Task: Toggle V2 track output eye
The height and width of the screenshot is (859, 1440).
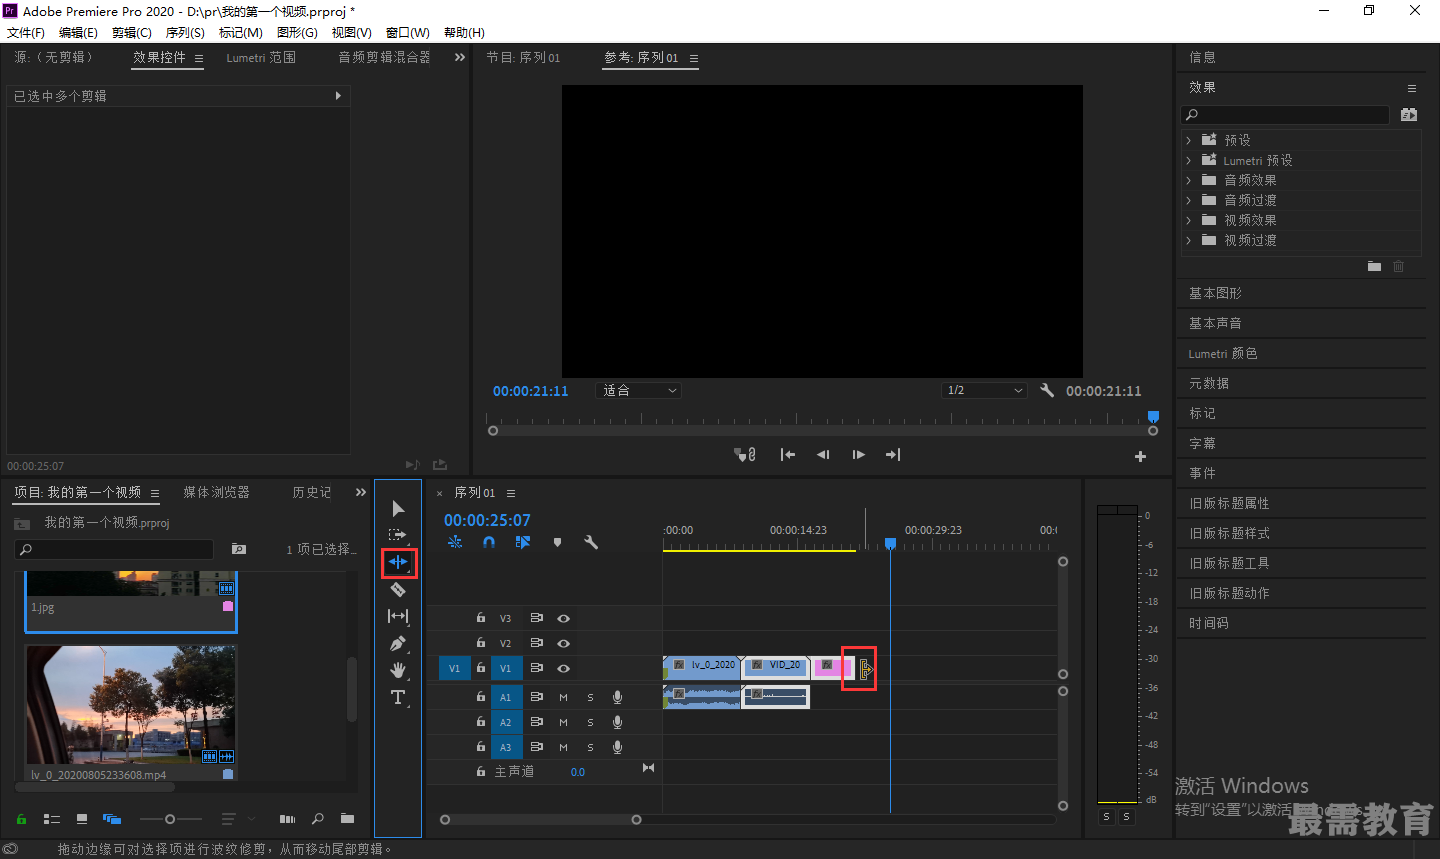Action: coord(563,643)
